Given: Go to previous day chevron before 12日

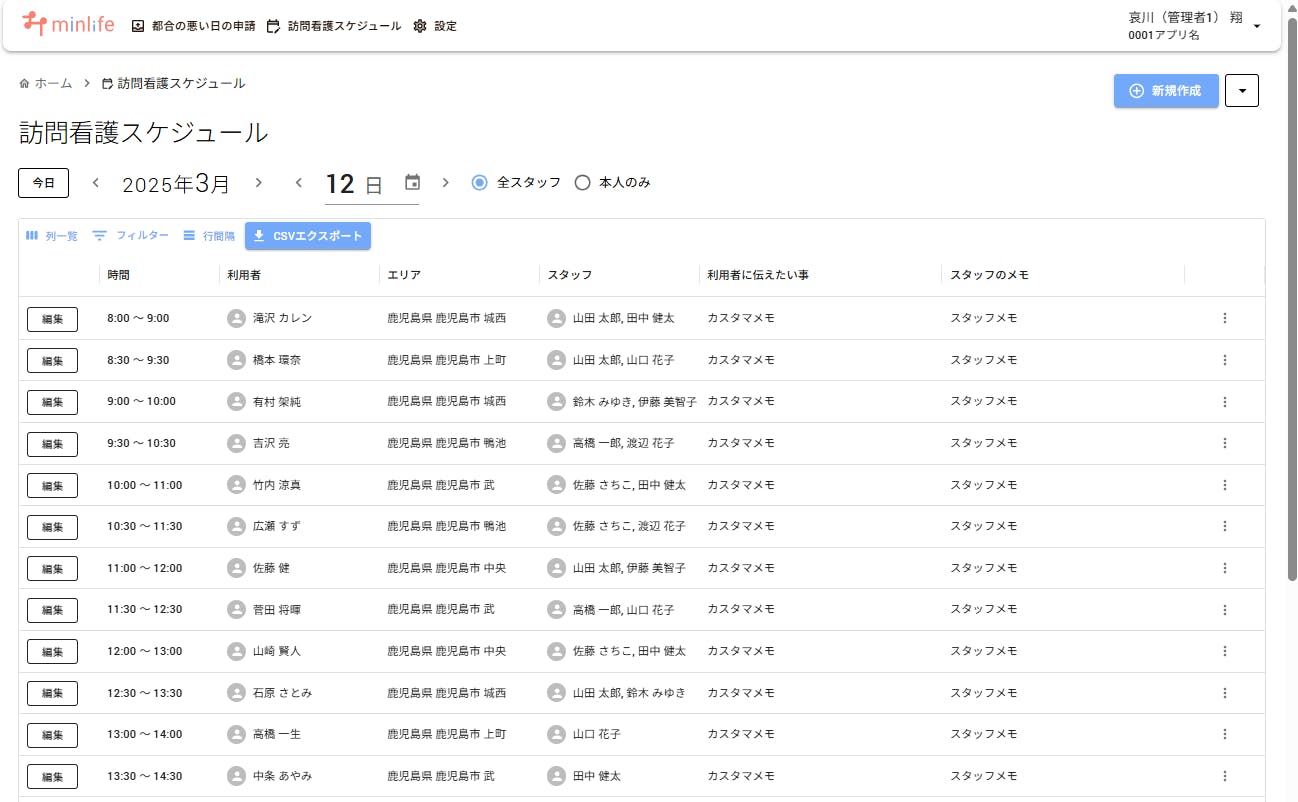Looking at the screenshot, I should pyautogui.click(x=298, y=183).
